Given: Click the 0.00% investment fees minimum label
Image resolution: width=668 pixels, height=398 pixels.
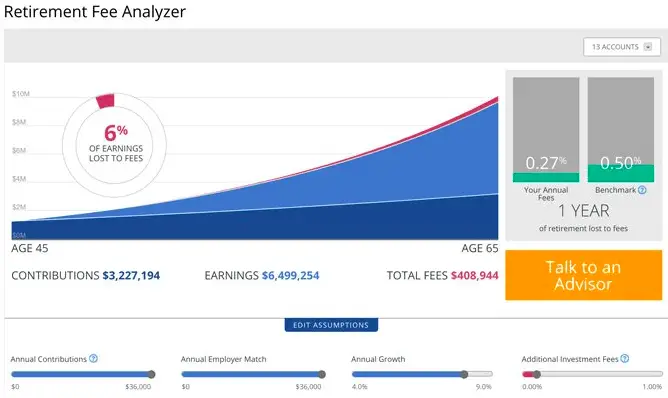Looking at the screenshot, I should pyautogui.click(x=532, y=387).
